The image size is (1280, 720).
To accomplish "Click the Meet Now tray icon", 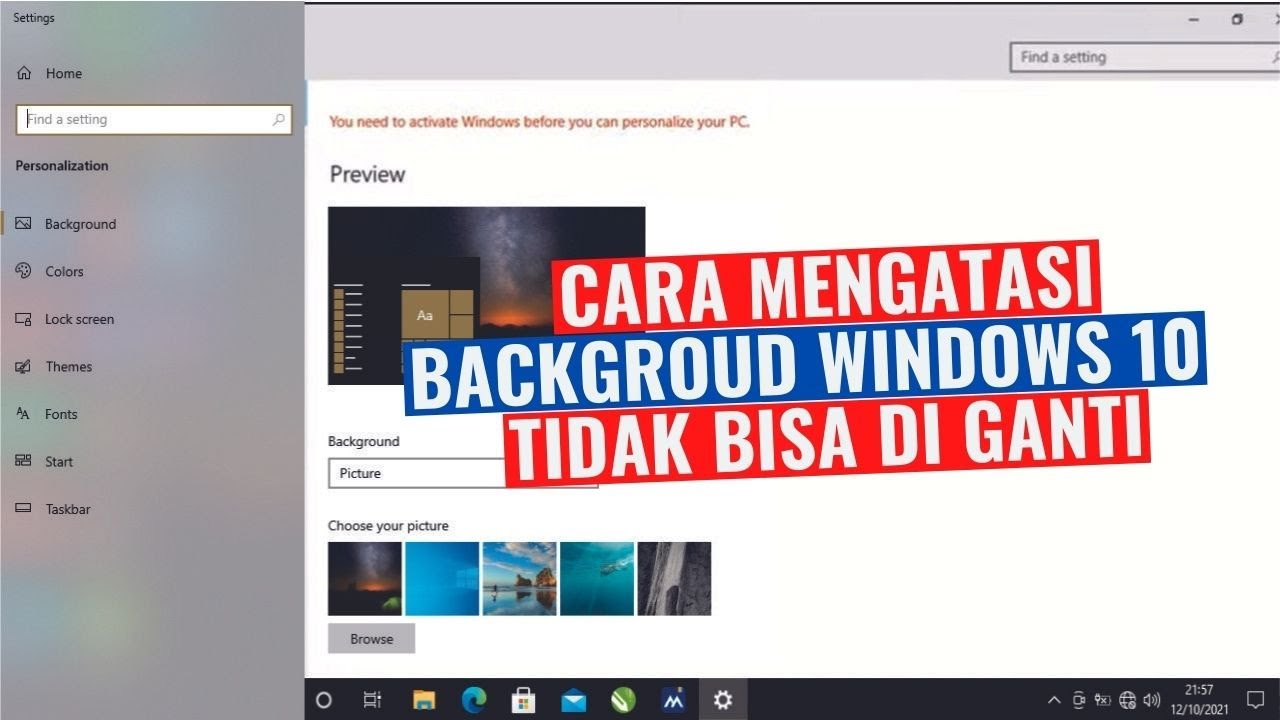I will coord(1079,700).
